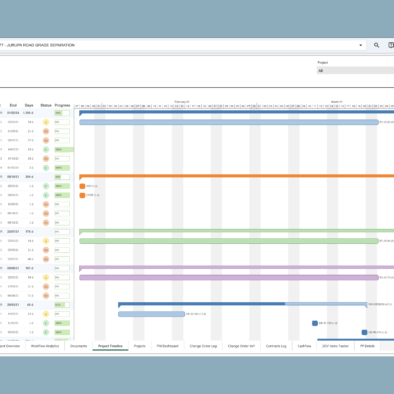The width and height of the screenshot is (394, 394).
Task: Select the short light blue task bar
Action: click(x=152, y=314)
